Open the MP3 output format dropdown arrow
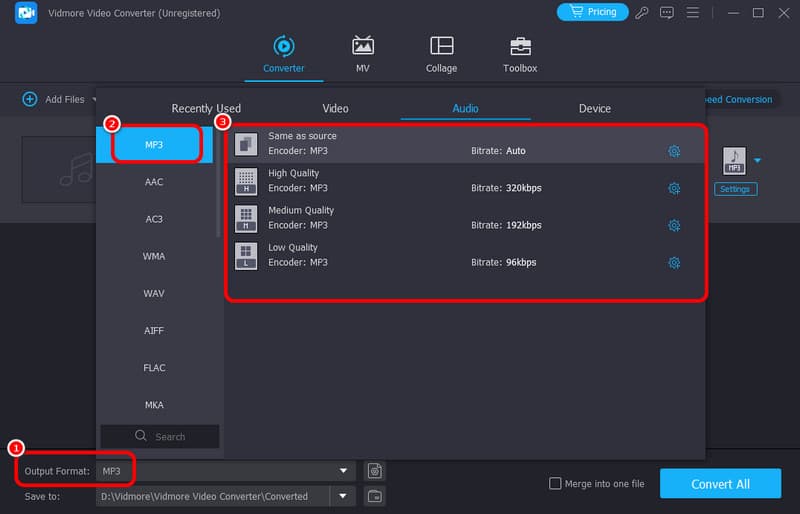 click(757, 160)
